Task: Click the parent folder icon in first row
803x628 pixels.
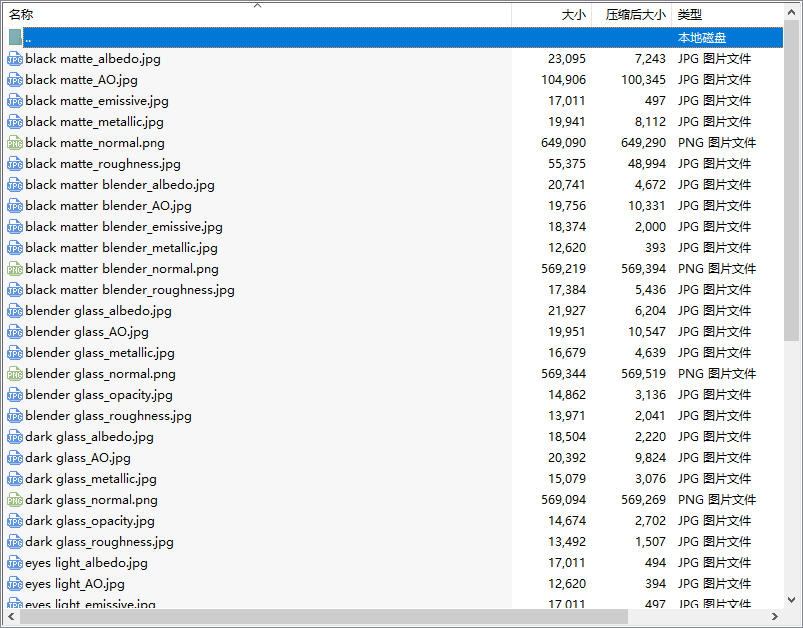Action: click(x=15, y=38)
